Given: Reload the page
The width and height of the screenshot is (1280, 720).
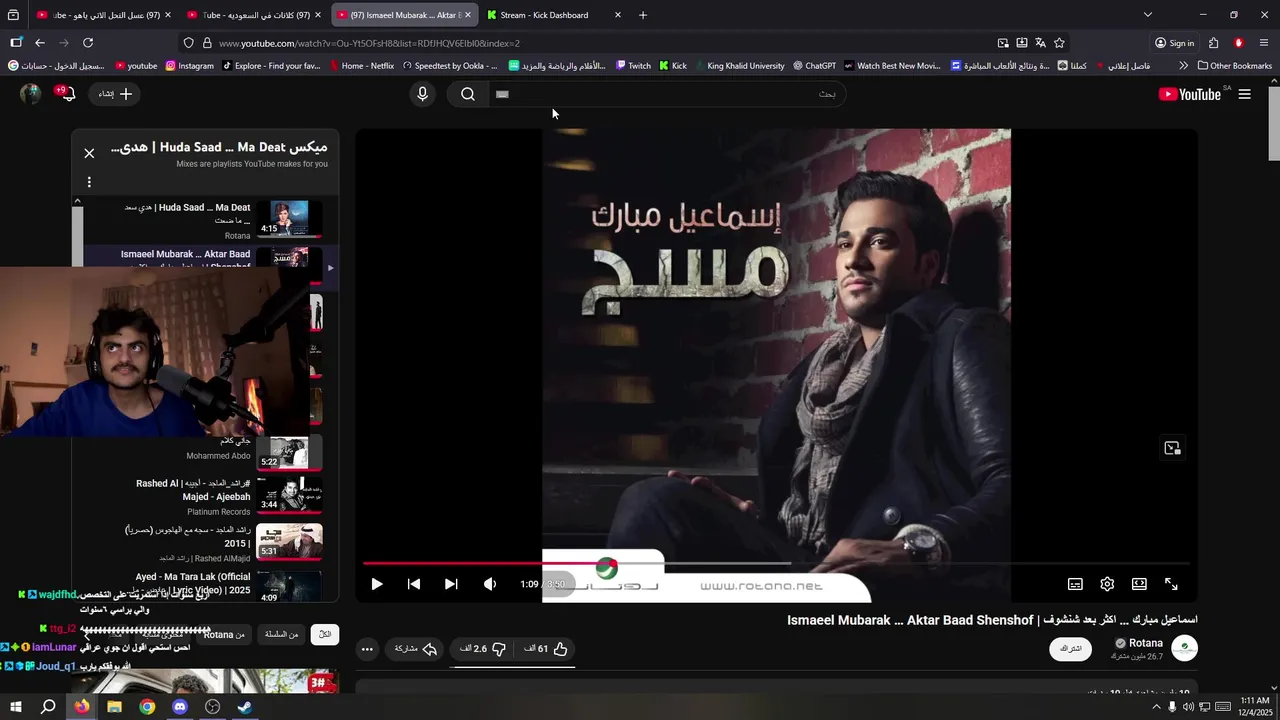Looking at the screenshot, I should point(88,43).
